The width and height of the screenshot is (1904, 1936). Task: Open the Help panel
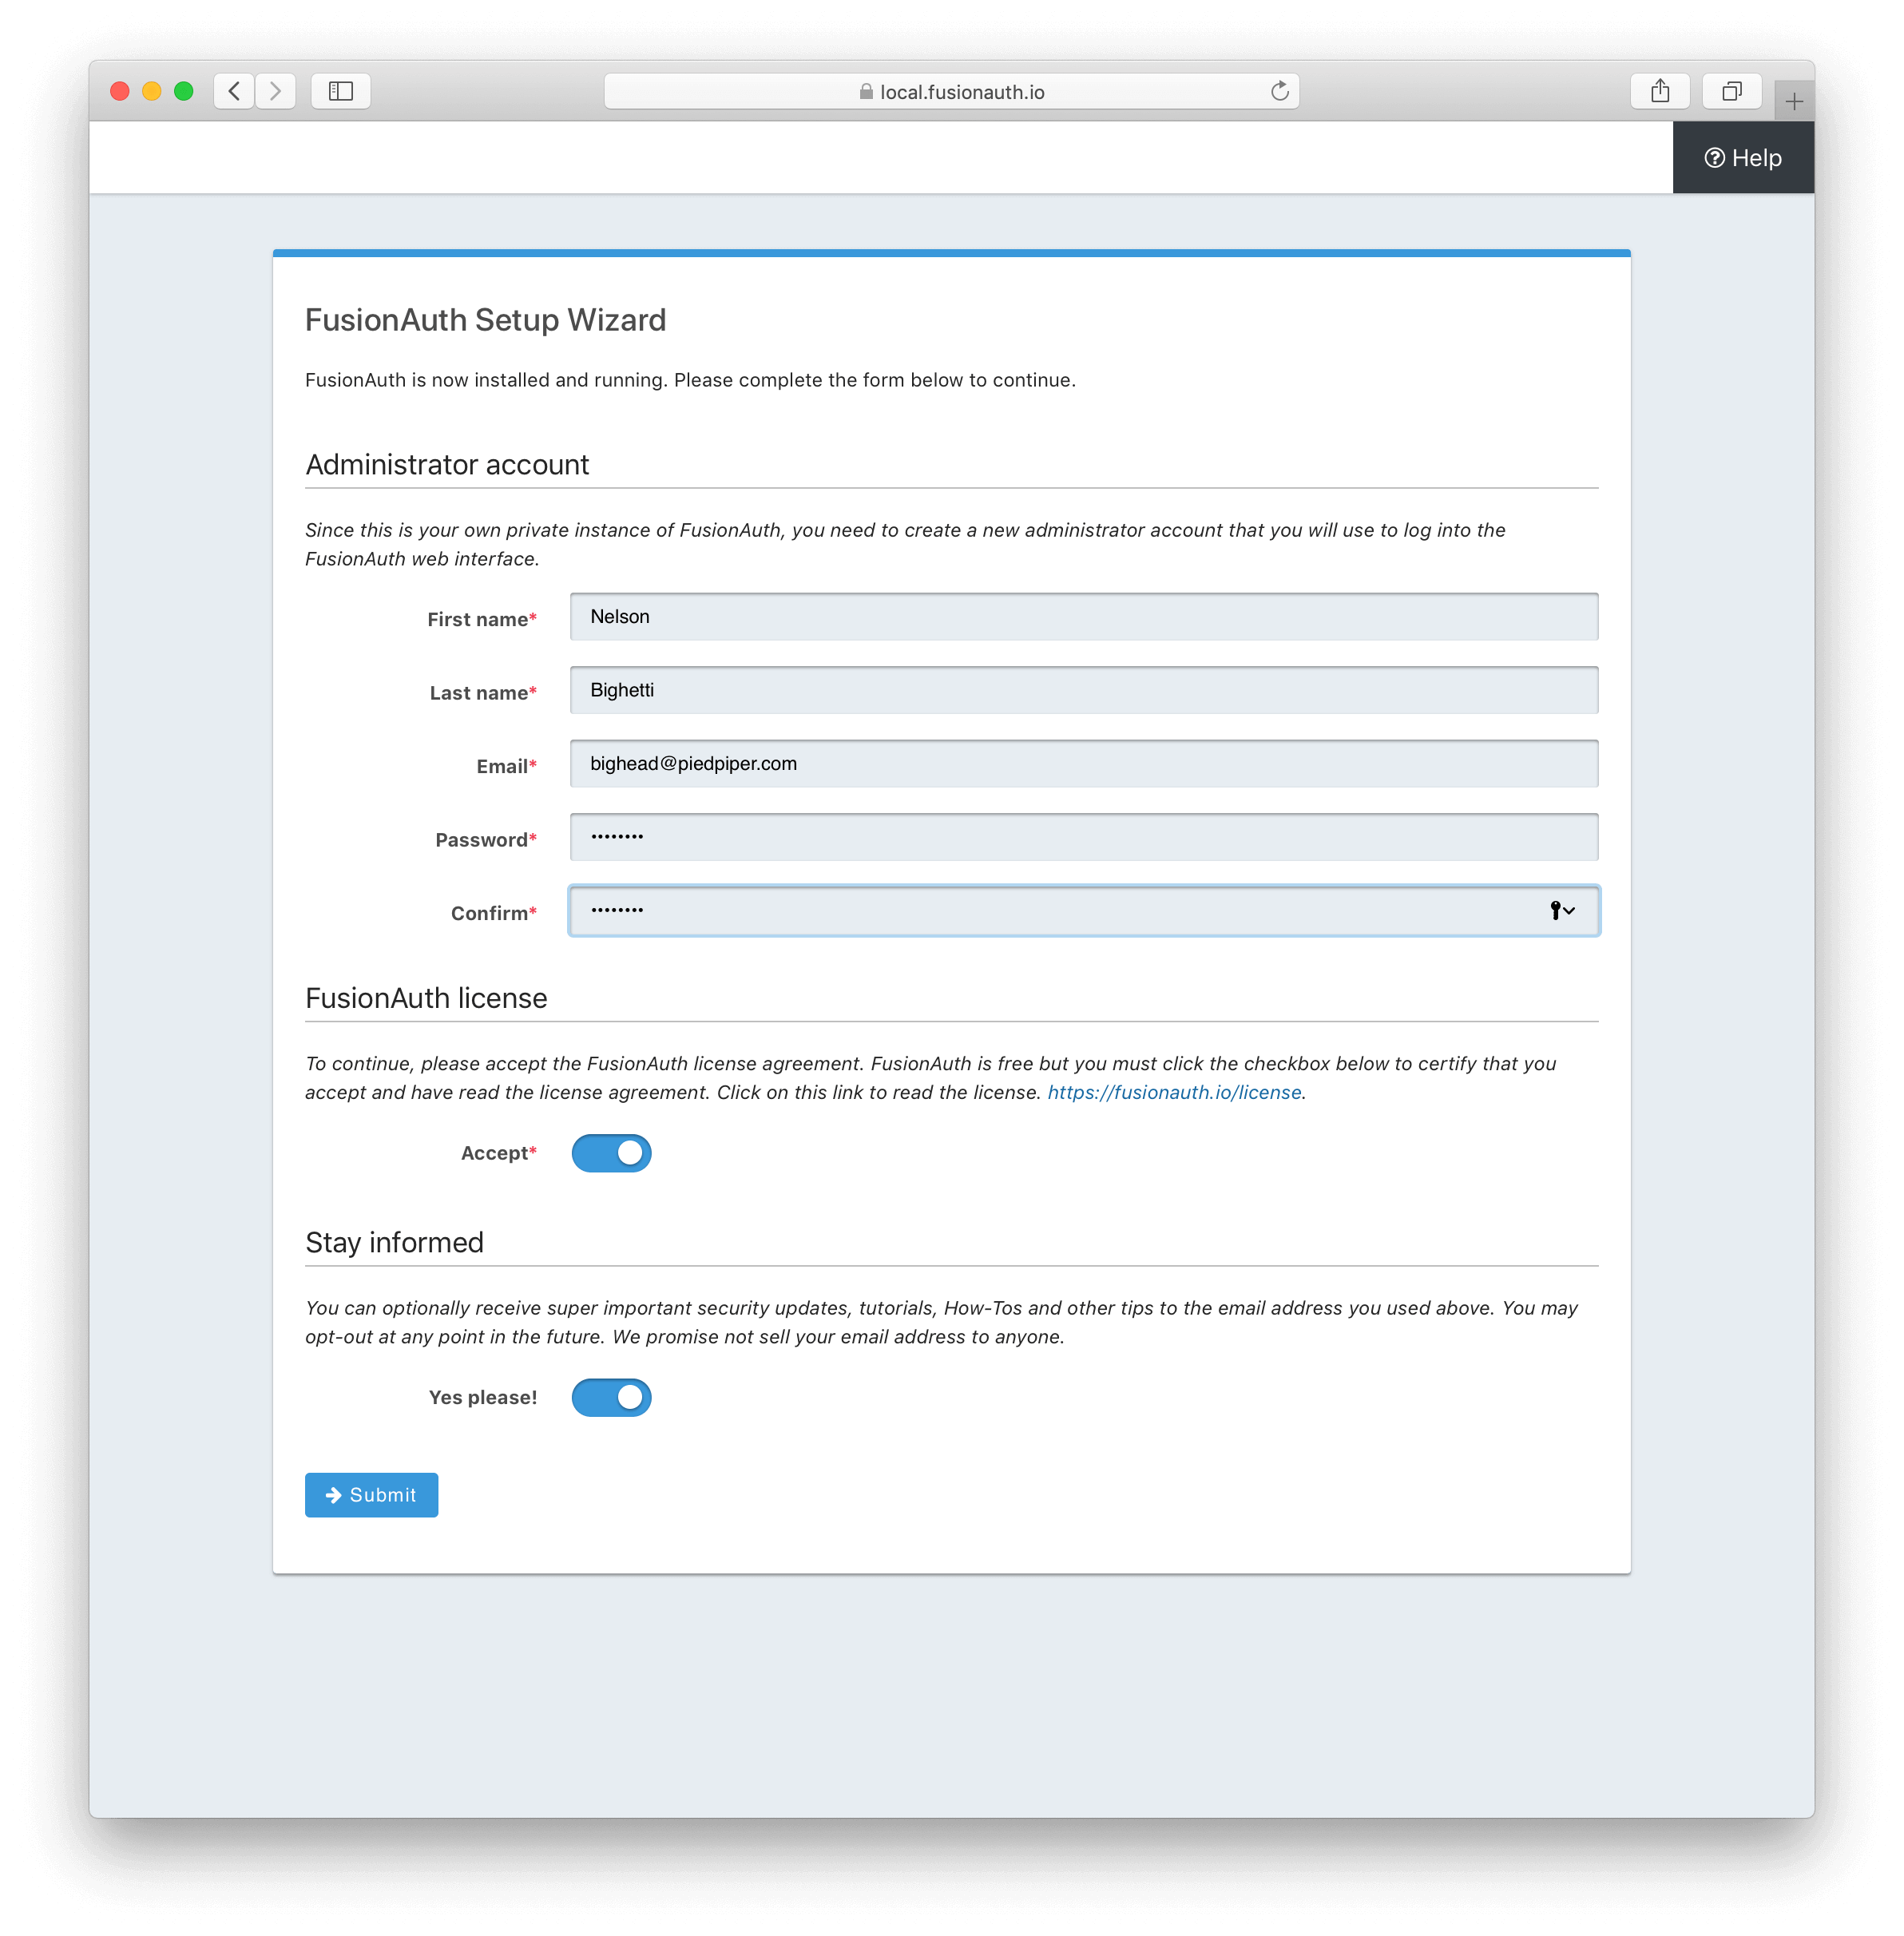click(x=1743, y=157)
